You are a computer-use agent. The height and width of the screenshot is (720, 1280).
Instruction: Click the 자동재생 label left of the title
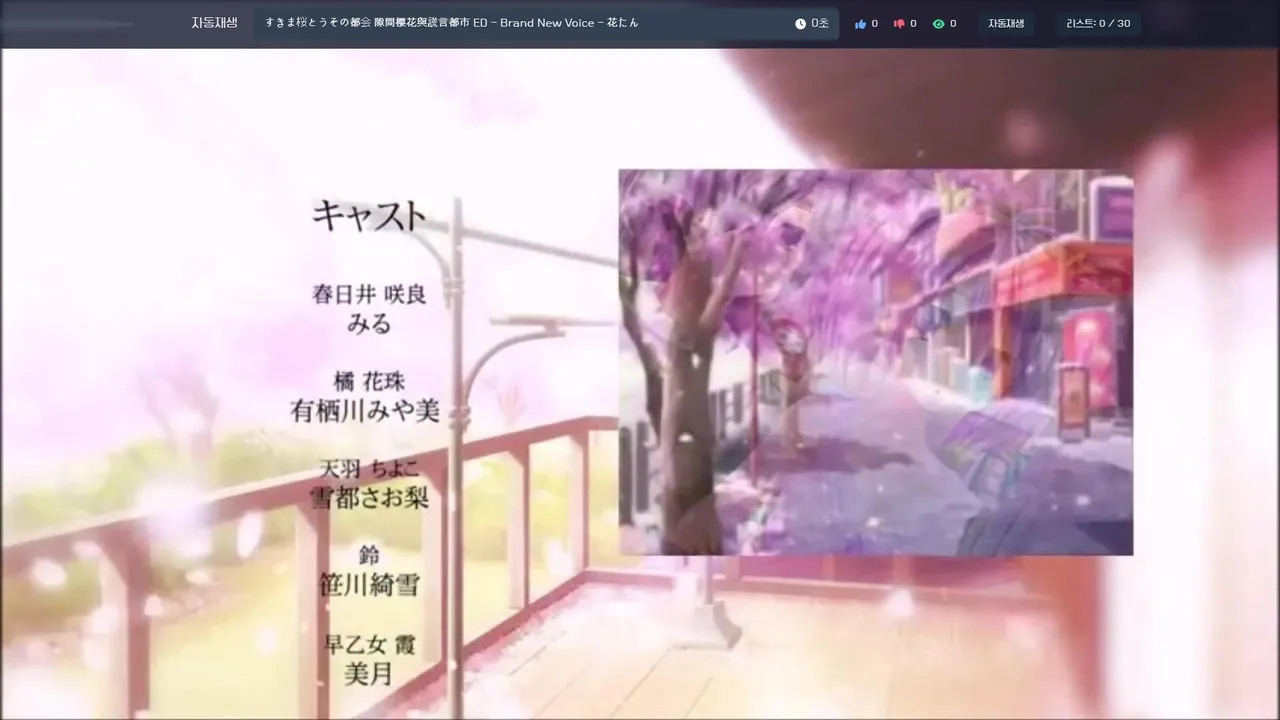214,22
